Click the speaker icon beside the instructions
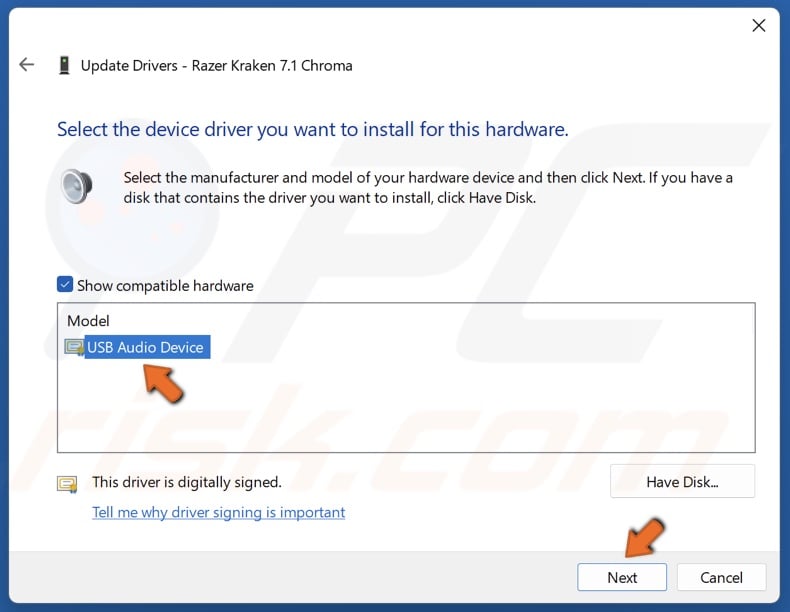Image resolution: width=790 pixels, height=612 pixels. coord(76,186)
